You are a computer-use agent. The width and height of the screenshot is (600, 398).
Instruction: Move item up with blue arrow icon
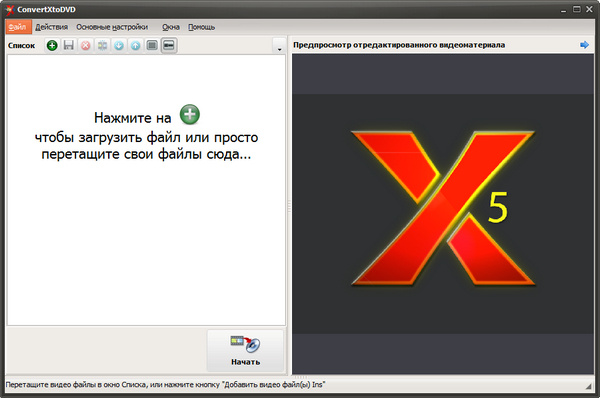[135, 46]
